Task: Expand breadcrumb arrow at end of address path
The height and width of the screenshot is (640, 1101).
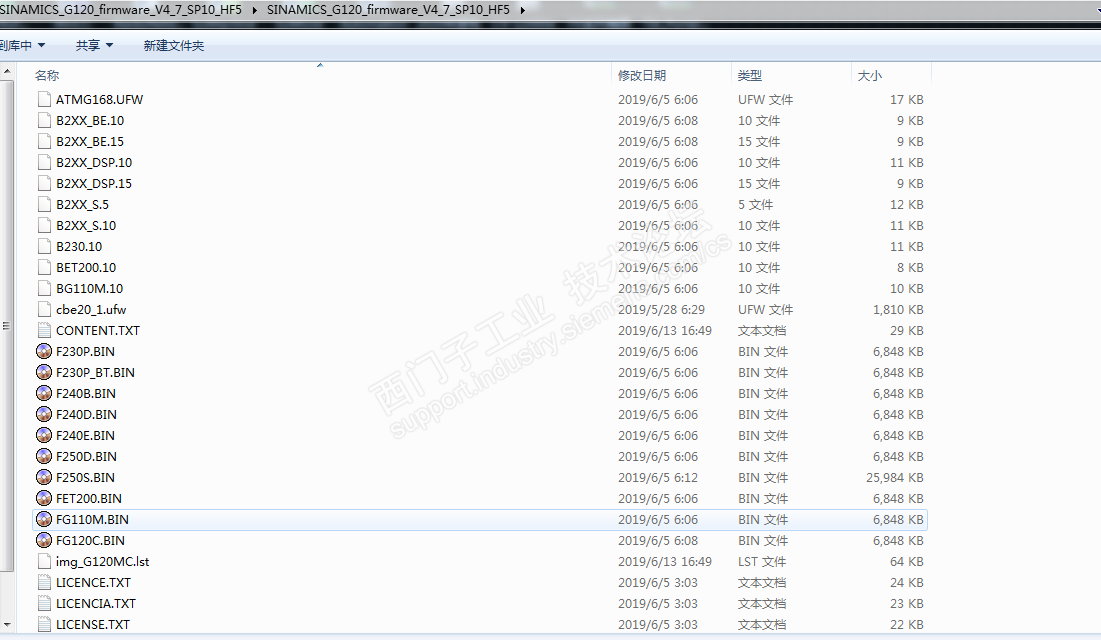Action: click(x=522, y=10)
